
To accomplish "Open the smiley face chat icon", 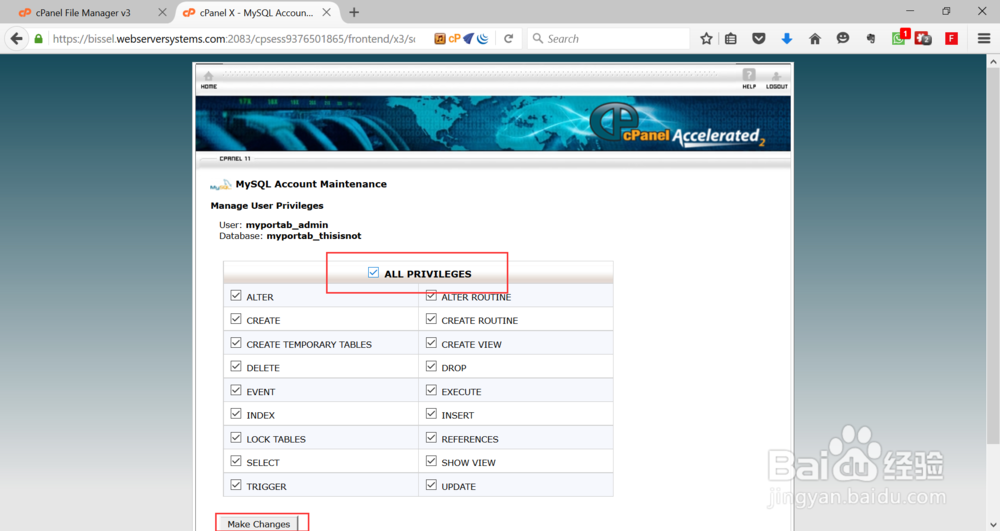I will (x=842, y=39).
